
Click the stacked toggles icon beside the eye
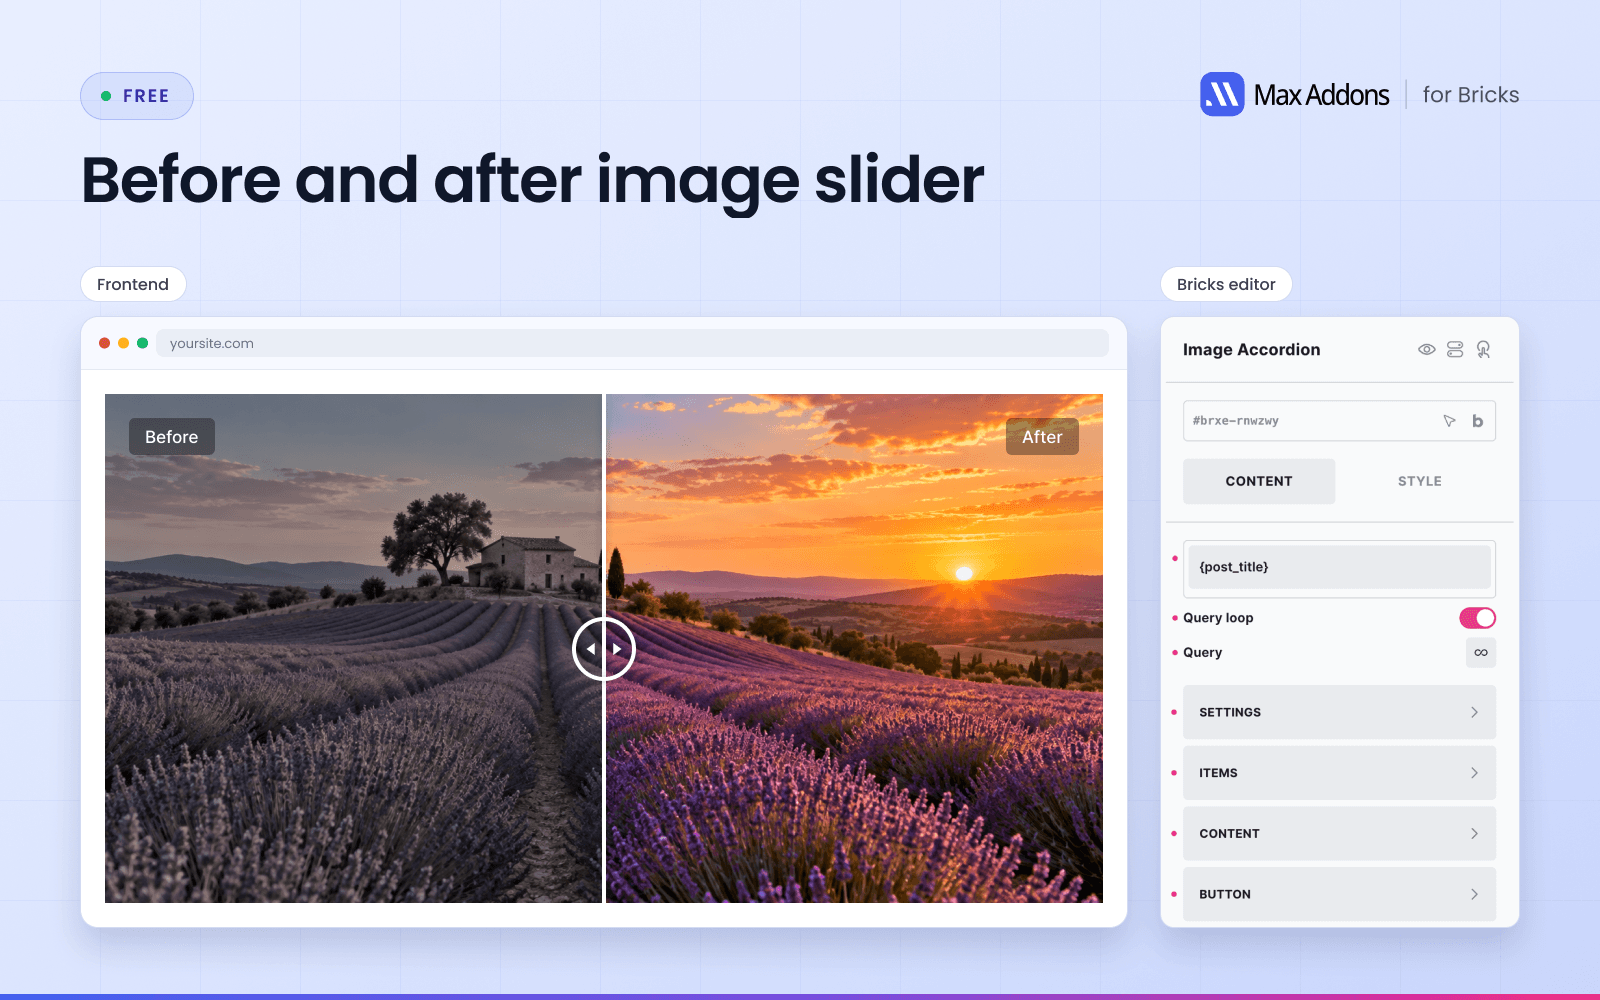1455,349
